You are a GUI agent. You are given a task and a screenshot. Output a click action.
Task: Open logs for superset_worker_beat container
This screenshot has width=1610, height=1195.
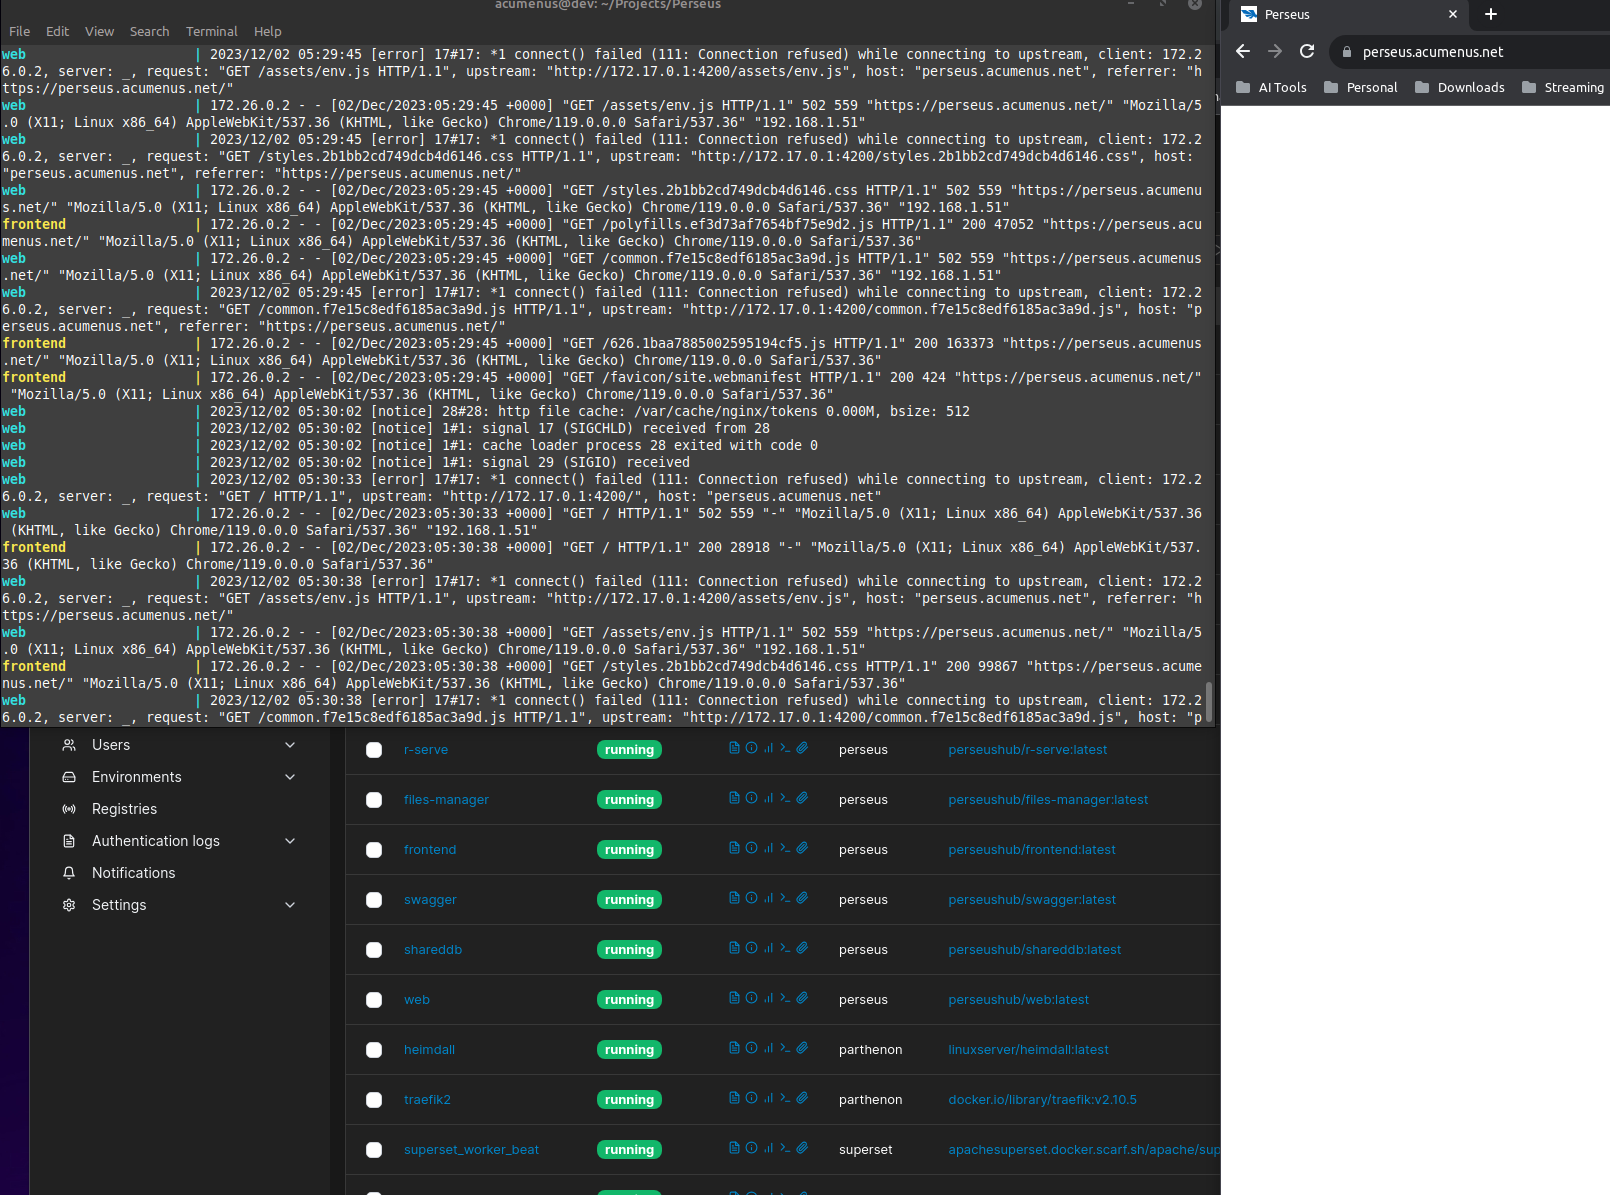[734, 1148]
